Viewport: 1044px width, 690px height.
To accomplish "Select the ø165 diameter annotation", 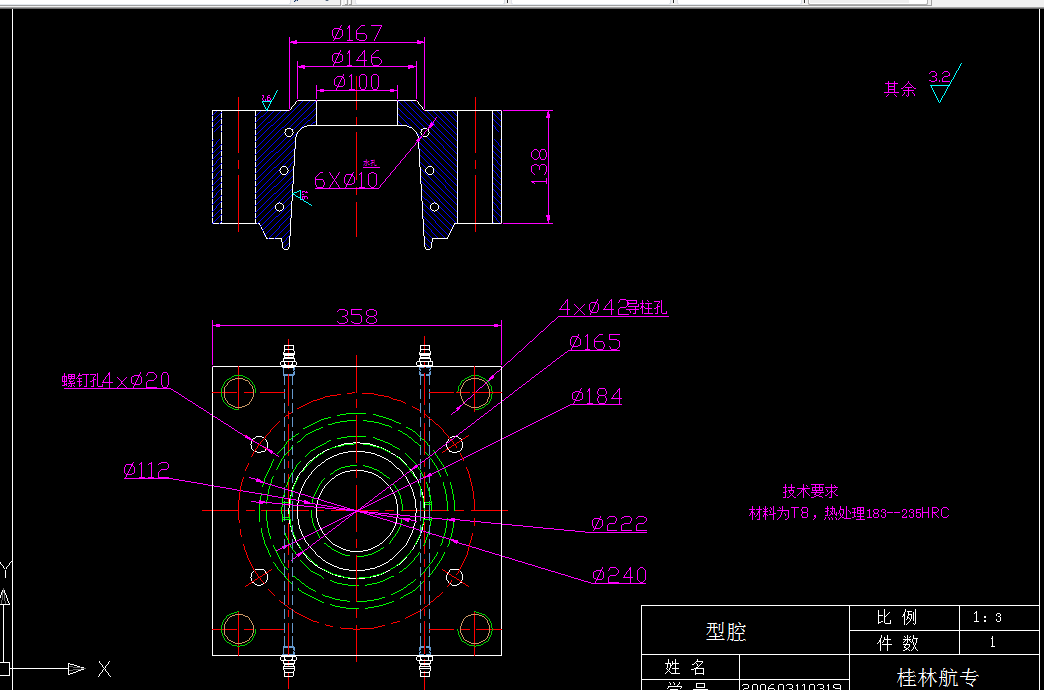I will (595, 342).
